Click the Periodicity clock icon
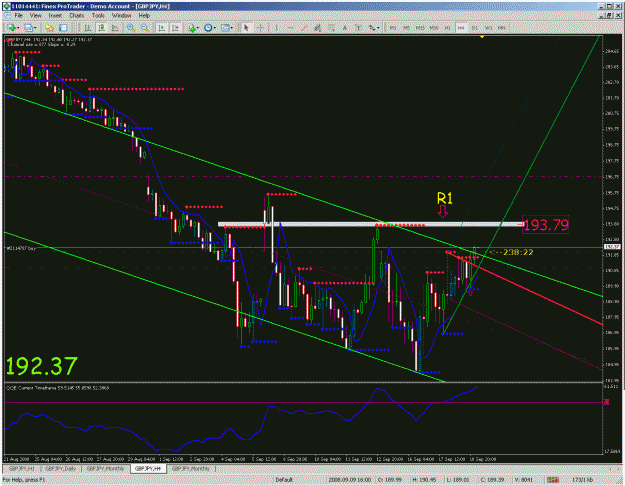Screen dimensions: 625x486 (x=208, y=28)
